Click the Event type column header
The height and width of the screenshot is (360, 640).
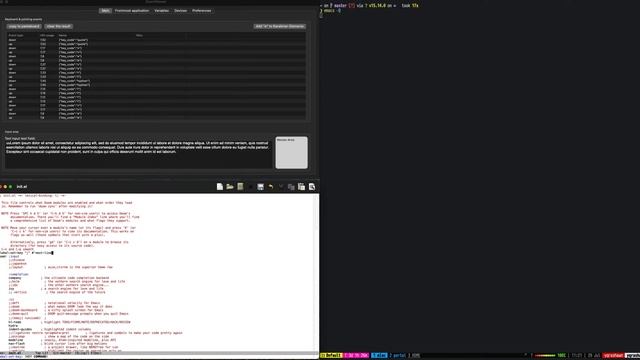[16, 36]
